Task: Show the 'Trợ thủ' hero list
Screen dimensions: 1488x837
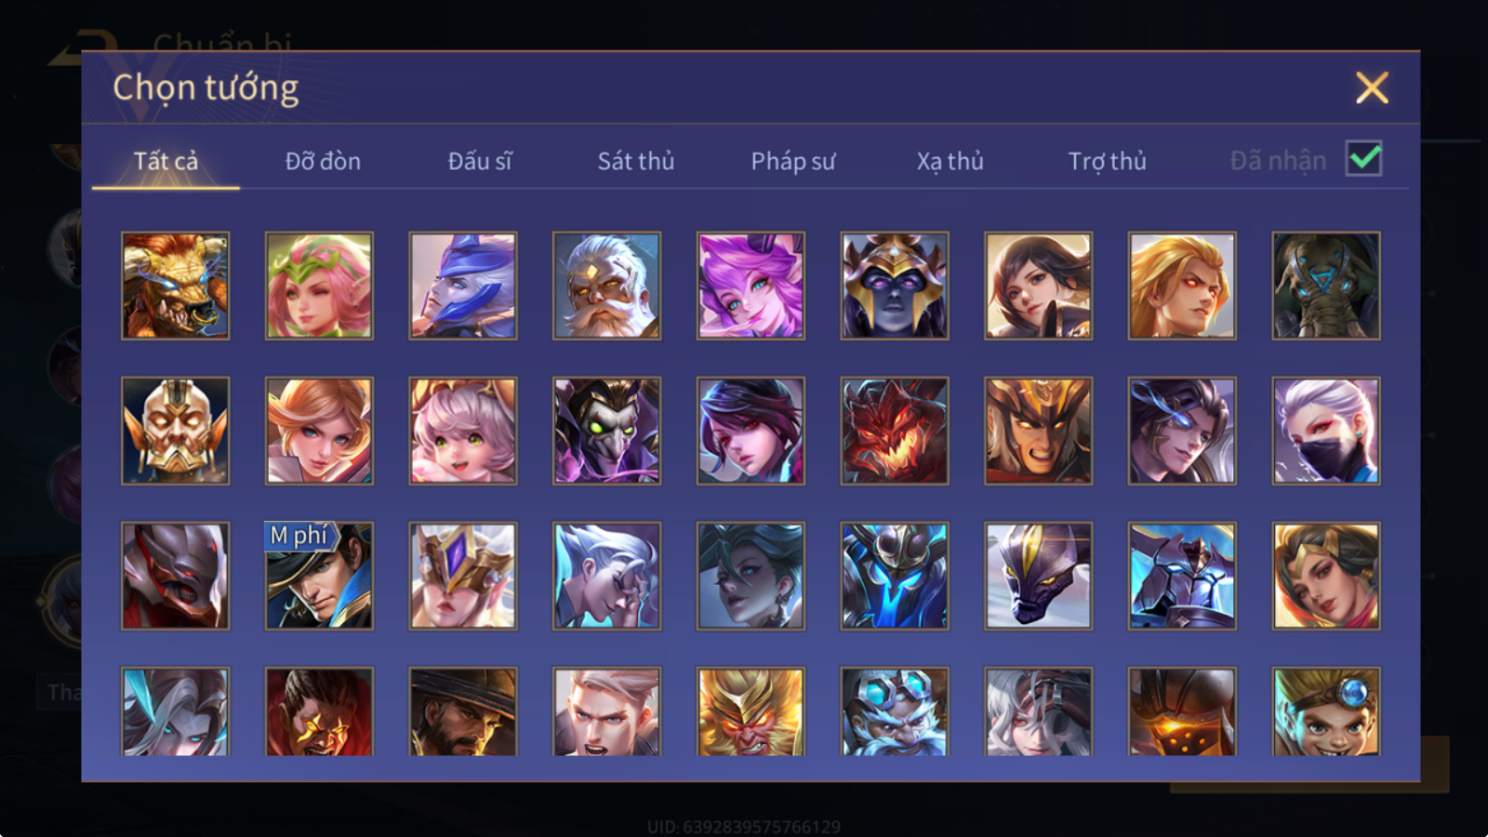Action: pyautogui.click(x=1107, y=161)
